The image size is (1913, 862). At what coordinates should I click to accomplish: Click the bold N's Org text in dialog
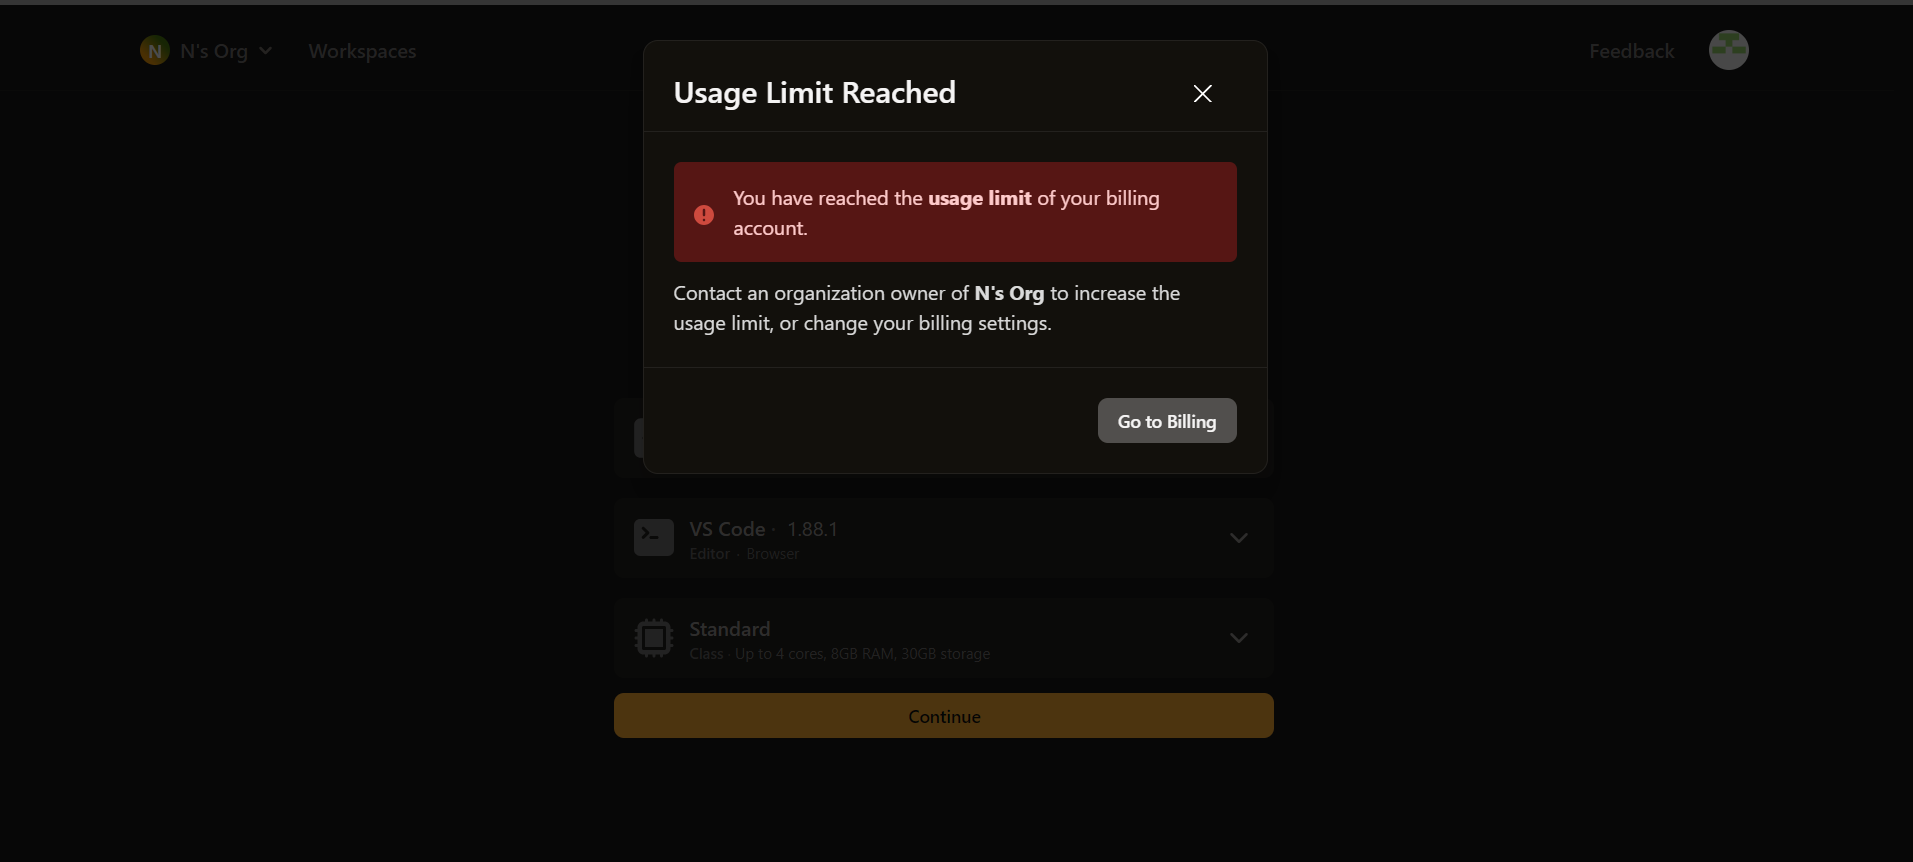click(x=1009, y=293)
